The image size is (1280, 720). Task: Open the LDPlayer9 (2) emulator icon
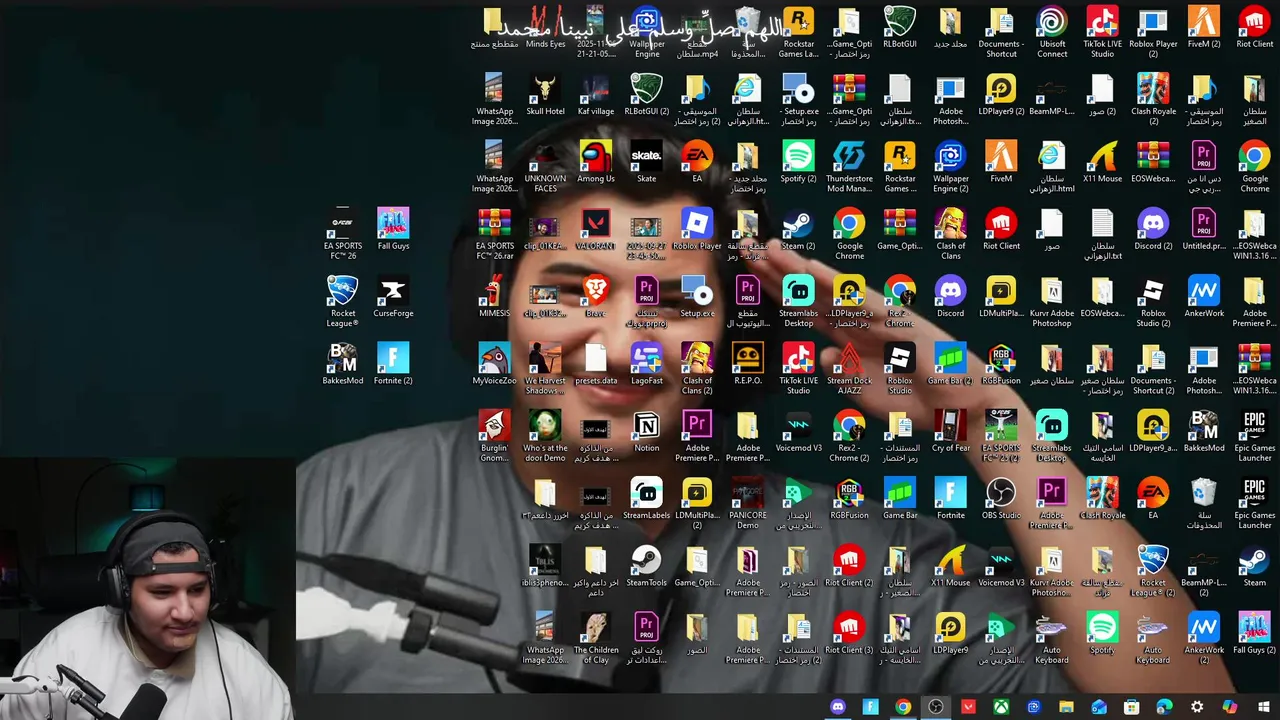click(x=1001, y=95)
